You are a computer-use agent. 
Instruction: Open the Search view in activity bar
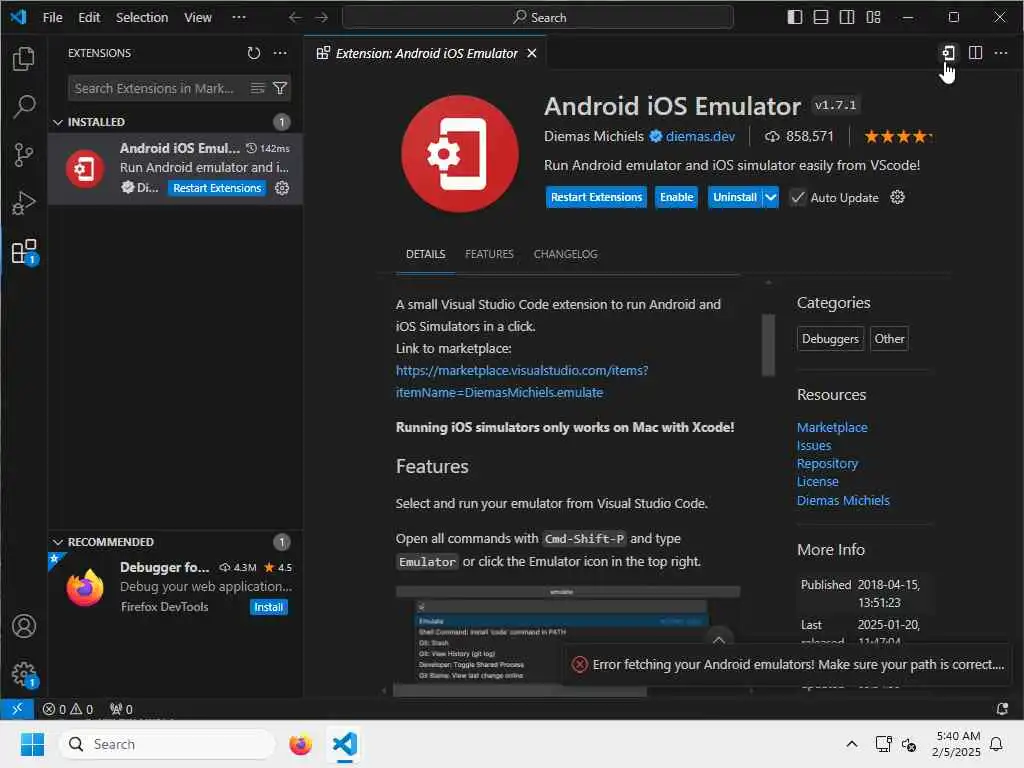[x=24, y=106]
